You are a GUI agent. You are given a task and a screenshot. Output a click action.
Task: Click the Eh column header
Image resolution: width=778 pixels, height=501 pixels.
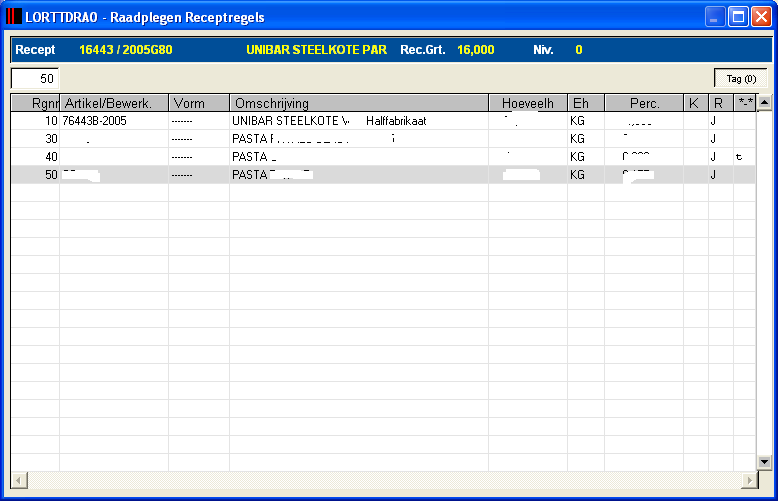586,103
